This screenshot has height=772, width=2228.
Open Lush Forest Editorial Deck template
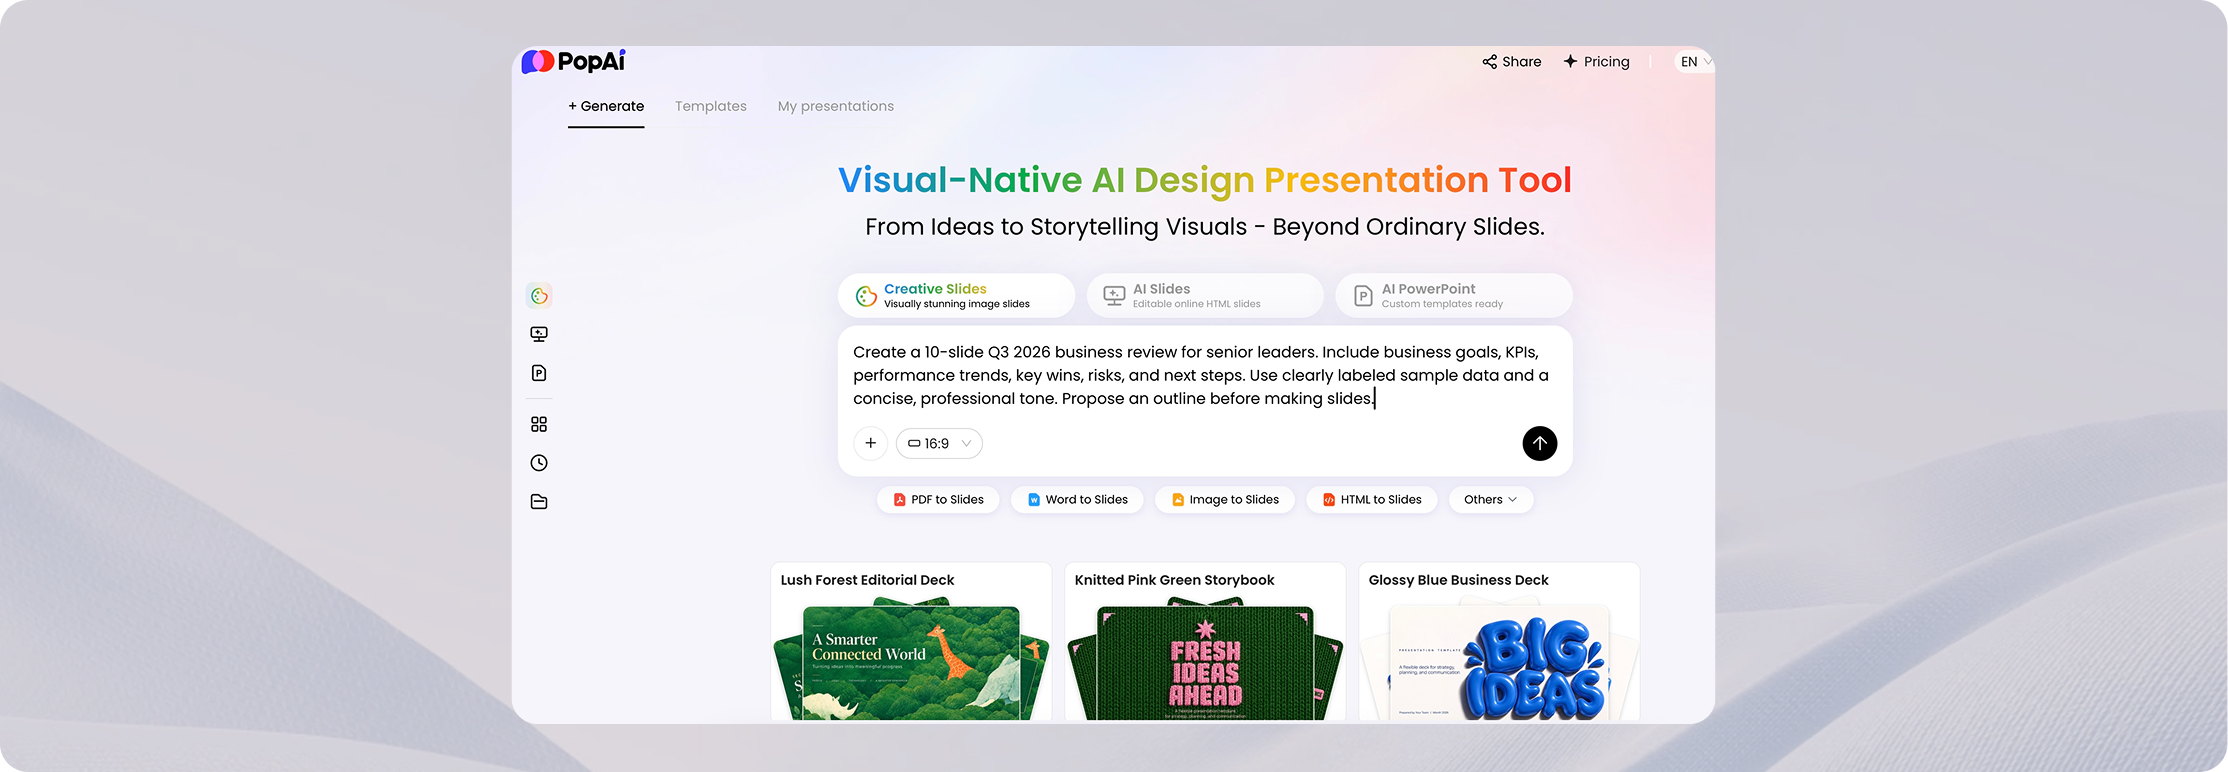pos(911,642)
